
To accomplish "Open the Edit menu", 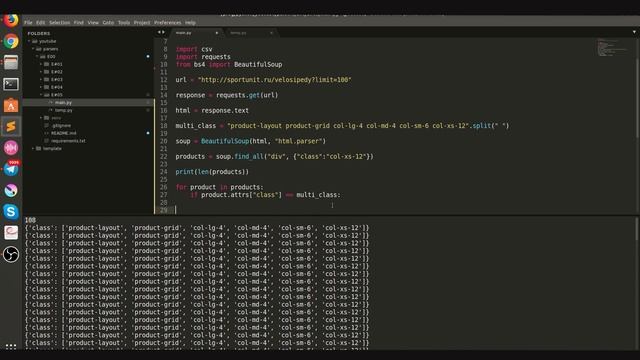I will [40, 22].
